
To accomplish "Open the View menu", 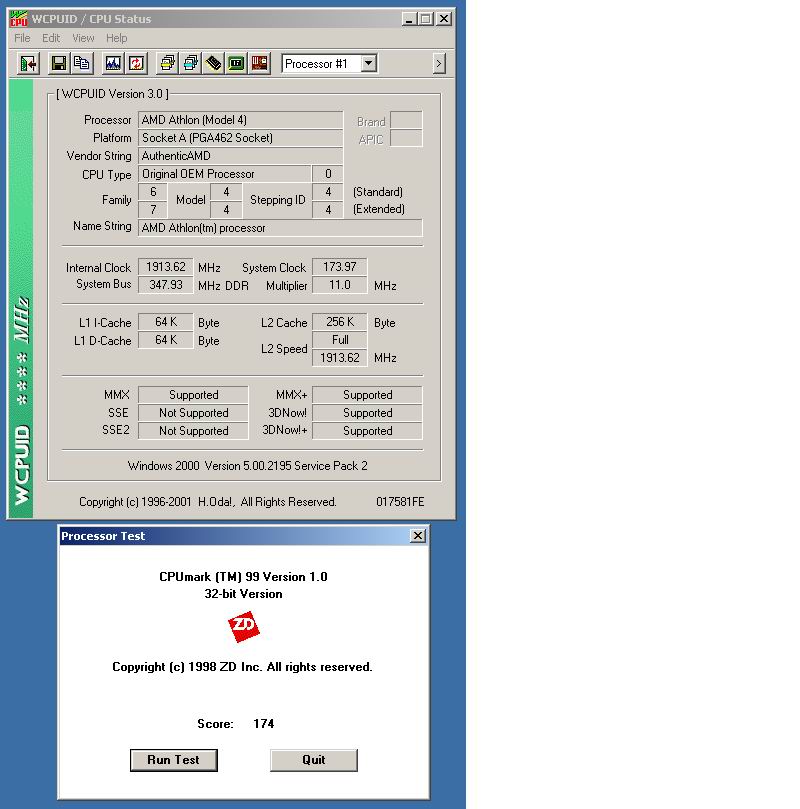I will [83, 38].
